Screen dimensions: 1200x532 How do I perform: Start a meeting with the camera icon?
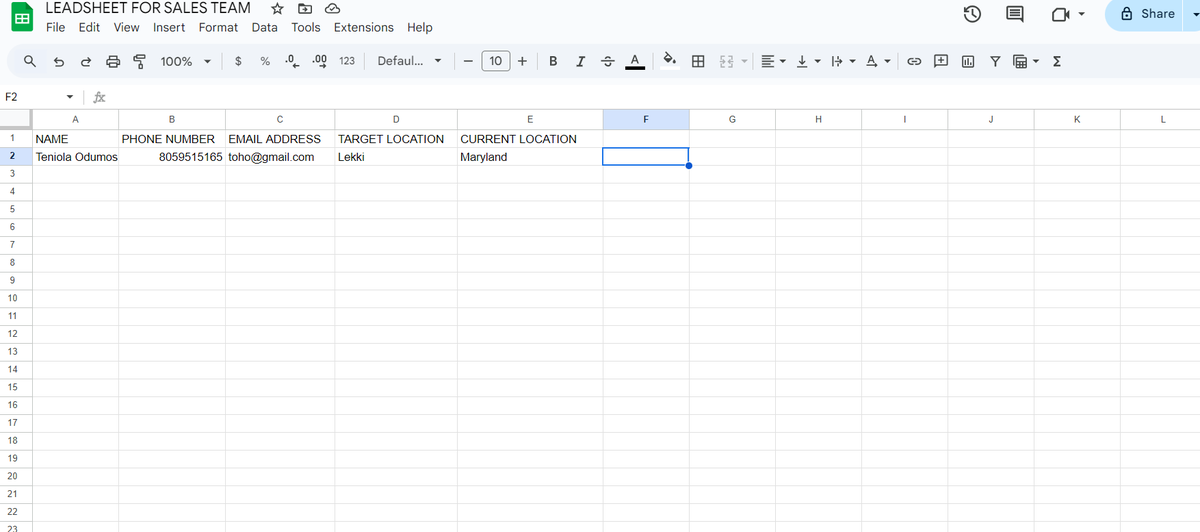(1059, 14)
